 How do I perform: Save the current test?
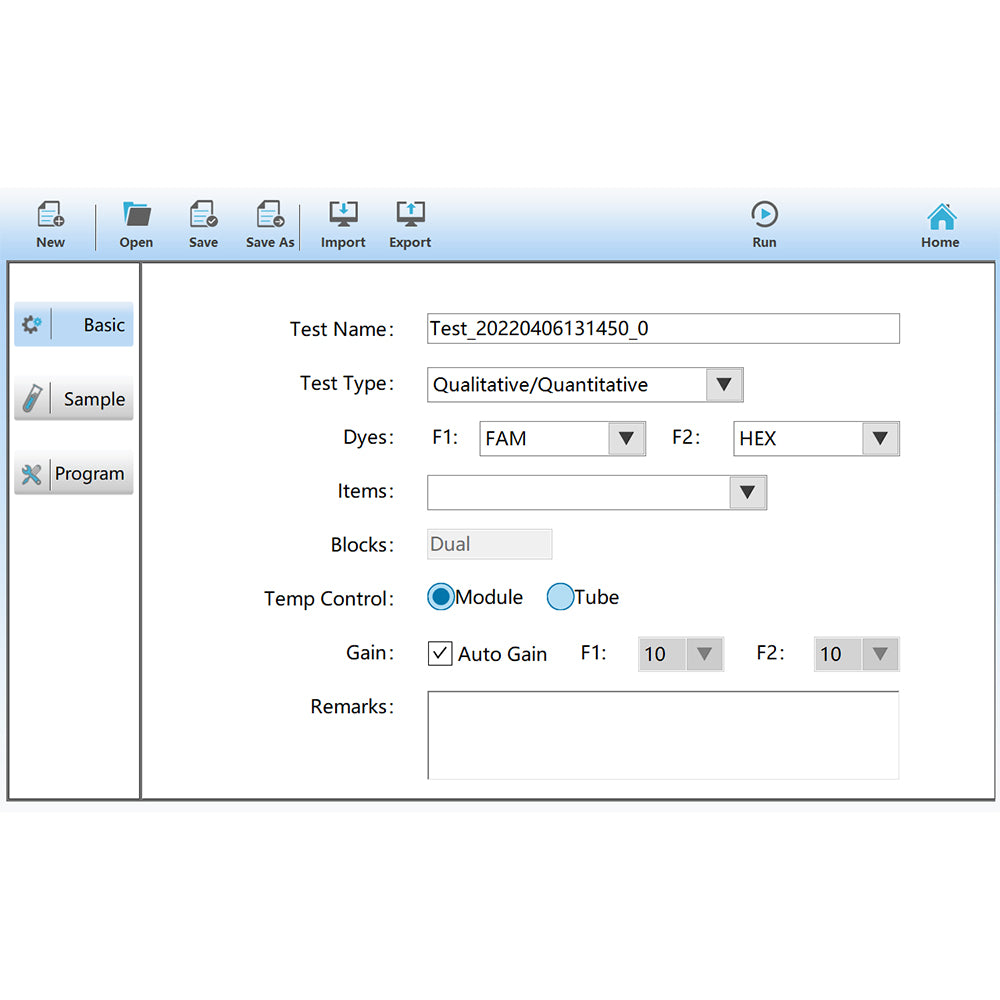tap(203, 222)
